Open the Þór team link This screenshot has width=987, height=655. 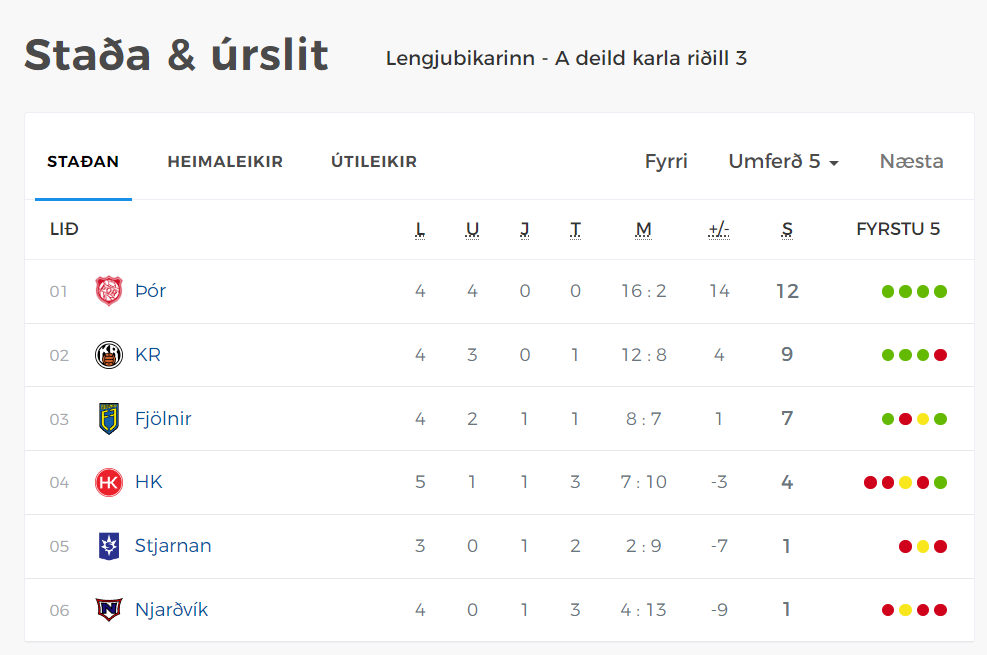(150, 291)
